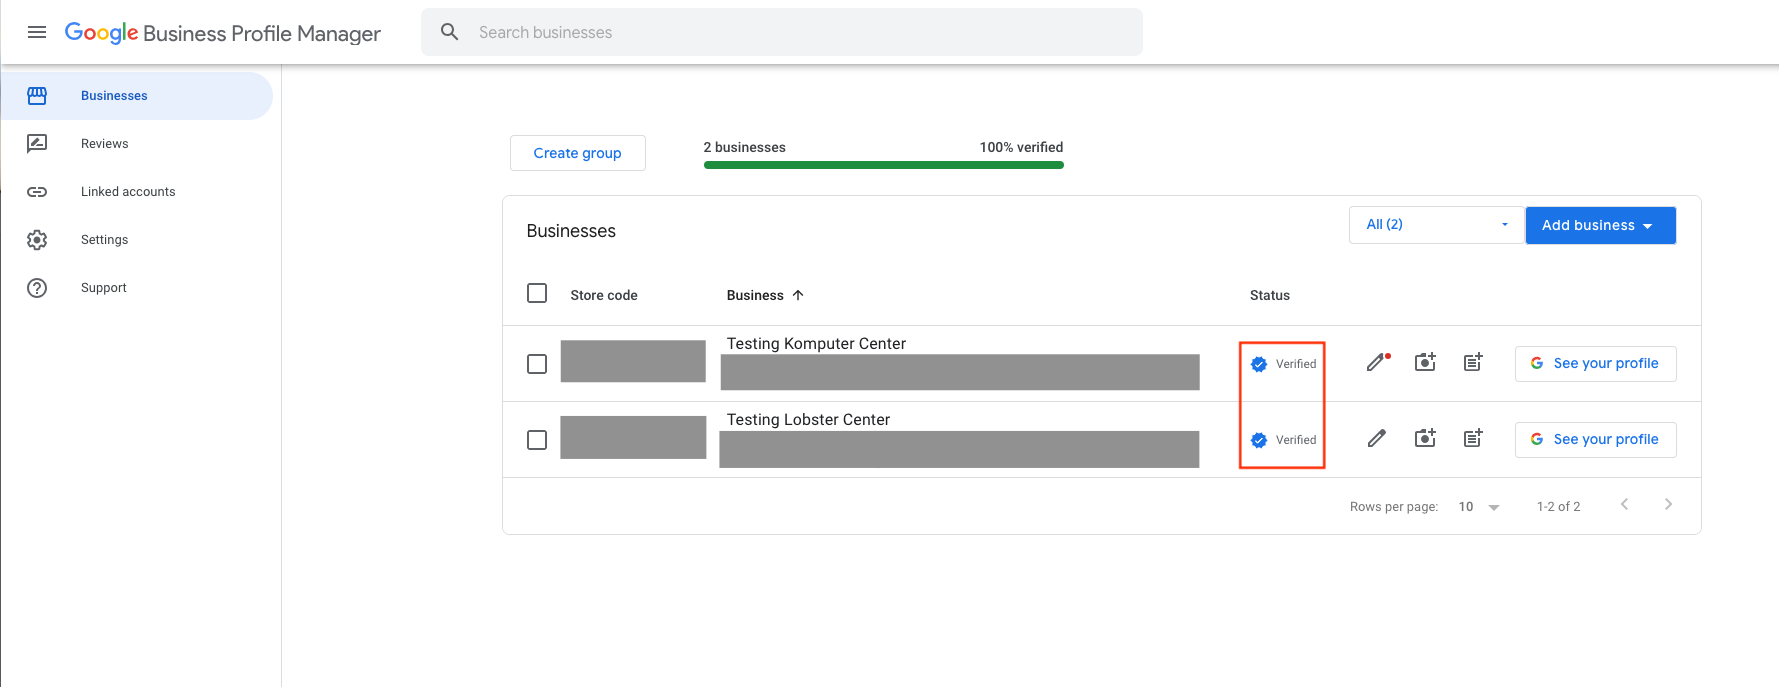Select all businesses with header checkbox

coord(537,293)
